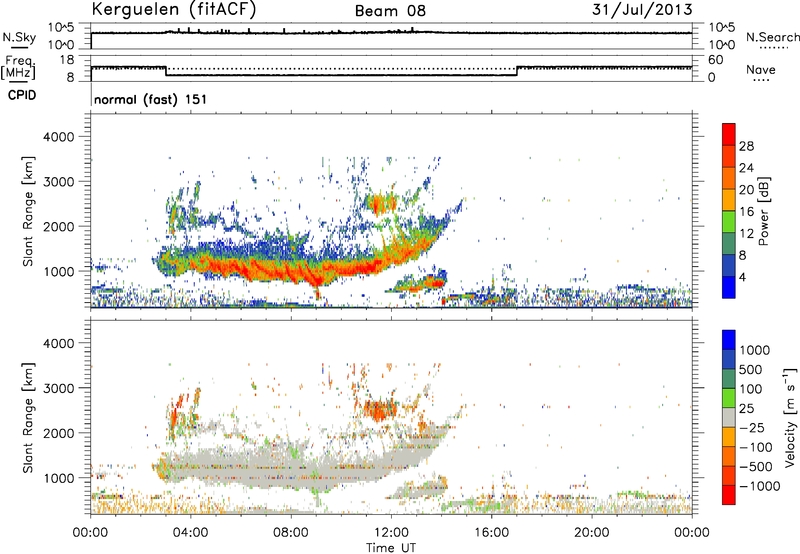Click the '04:00' time axis tick label
The width and height of the screenshot is (800, 554).
pos(190,533)
